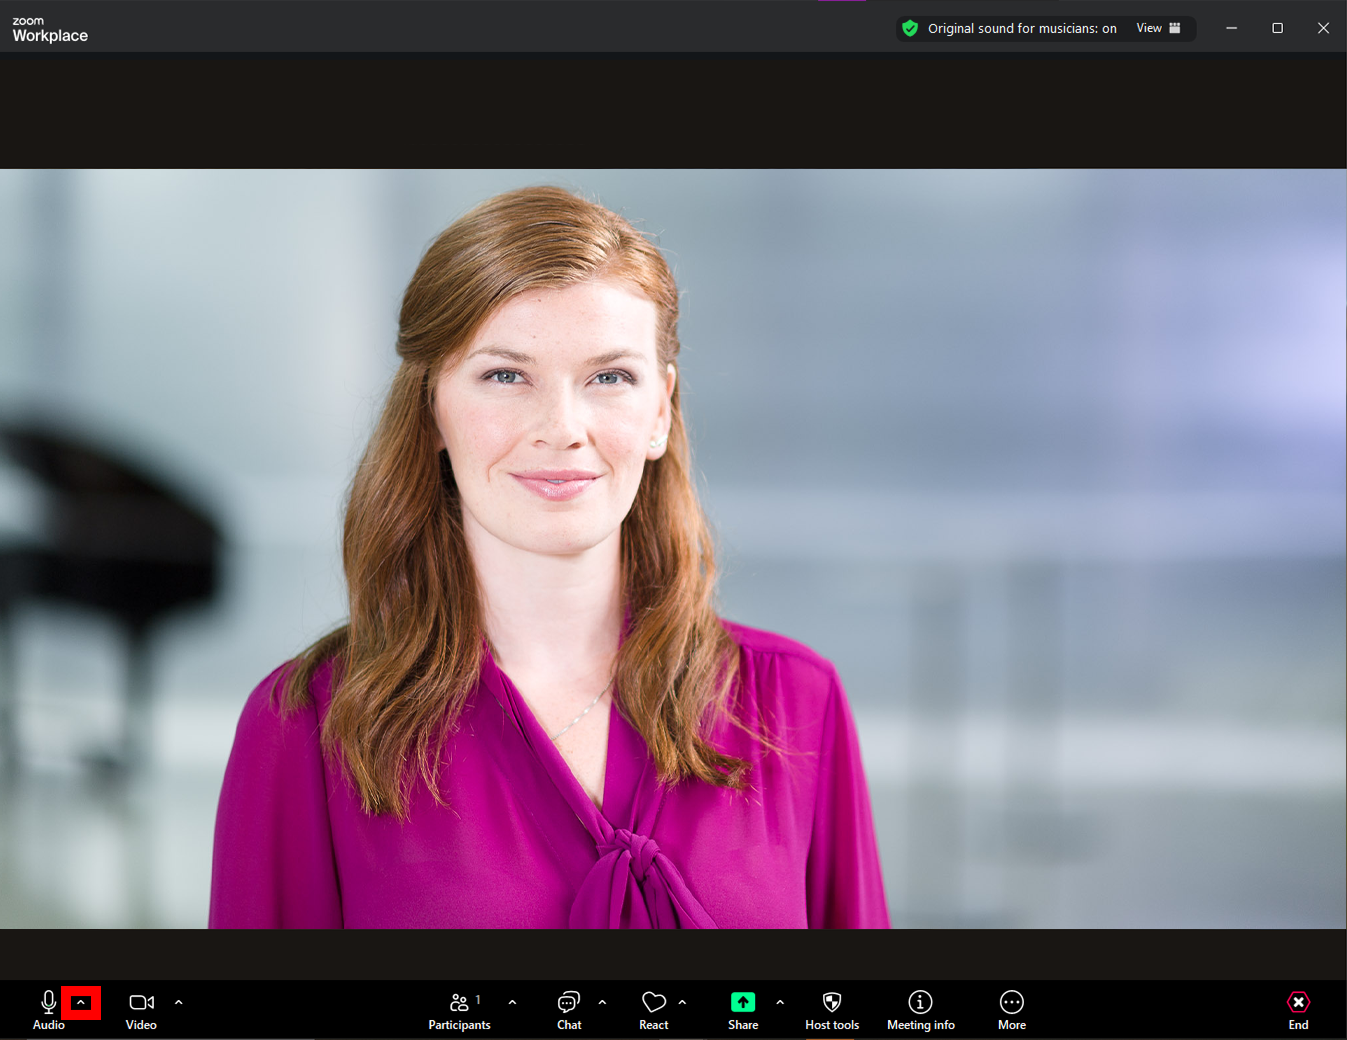
Task: Open the View layout menu
Action: pos(1156,28)
